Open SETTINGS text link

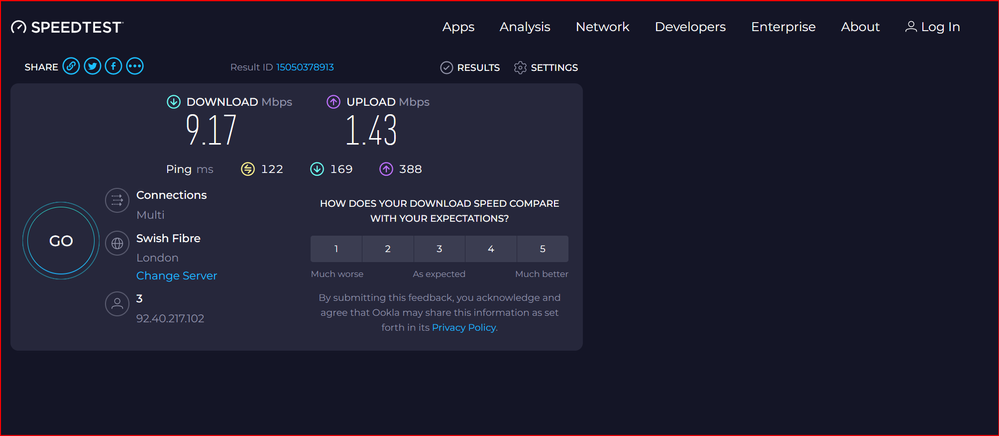click(554, 68)
